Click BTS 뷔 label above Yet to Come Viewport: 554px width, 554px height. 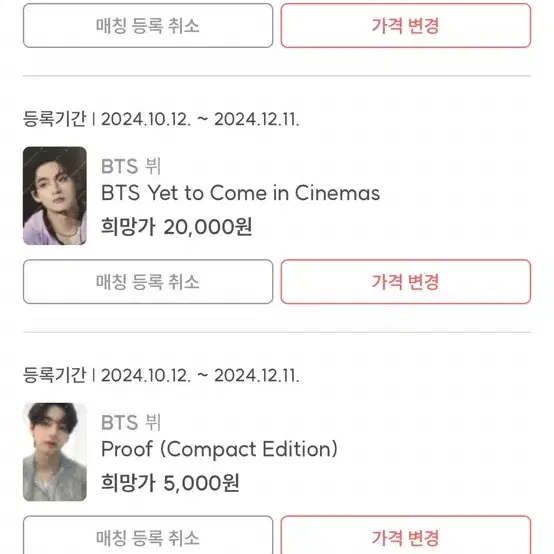pyautogui.click(x=131, y=166)
